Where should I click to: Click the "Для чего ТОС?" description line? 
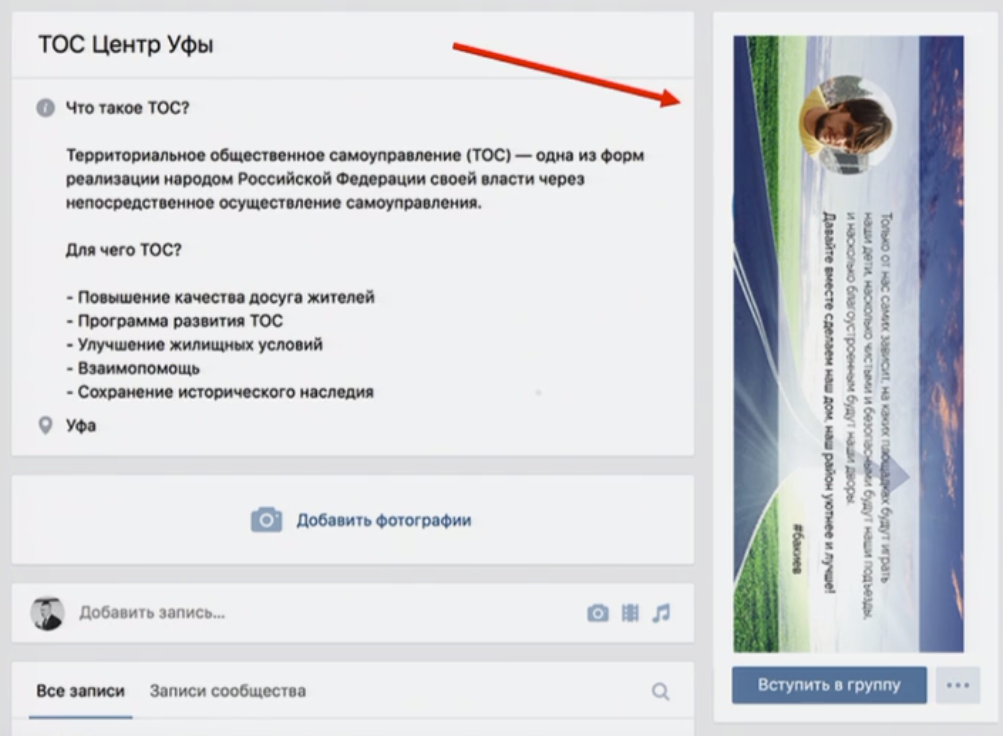click(124, 250)
